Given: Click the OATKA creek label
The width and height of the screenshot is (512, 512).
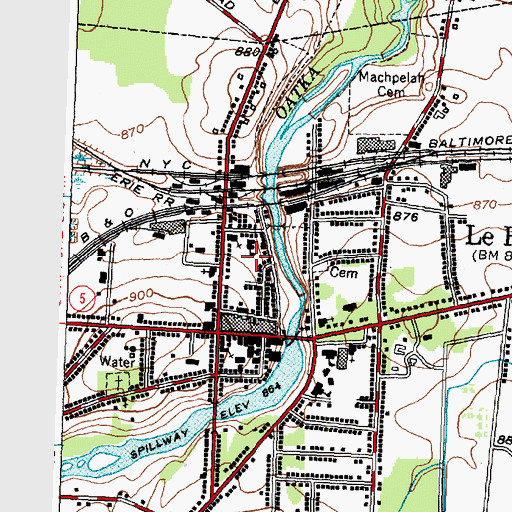Looking at the screenshot, I should click(x=299, y=92).
